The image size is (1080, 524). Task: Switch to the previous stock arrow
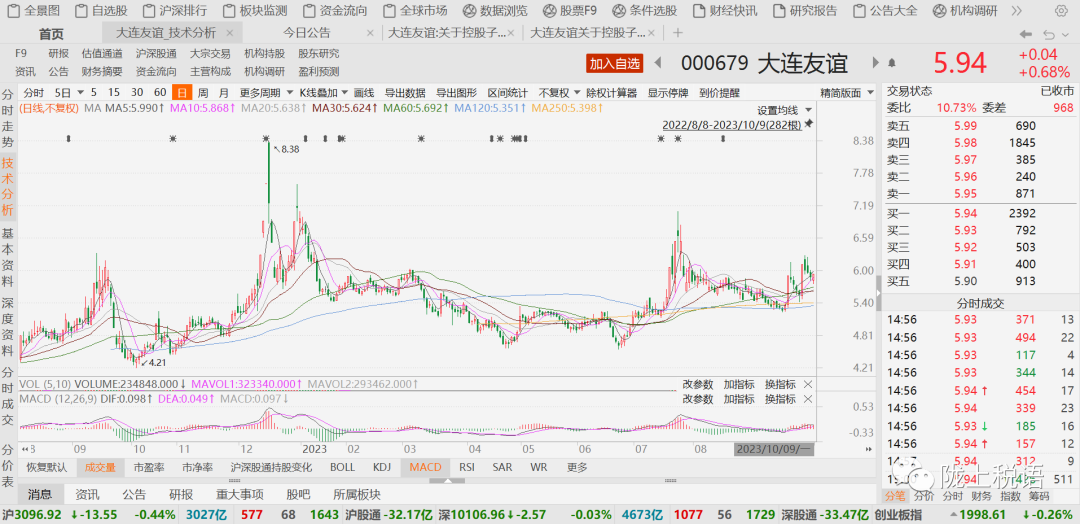pyautogui.click(x=658, y=63)
